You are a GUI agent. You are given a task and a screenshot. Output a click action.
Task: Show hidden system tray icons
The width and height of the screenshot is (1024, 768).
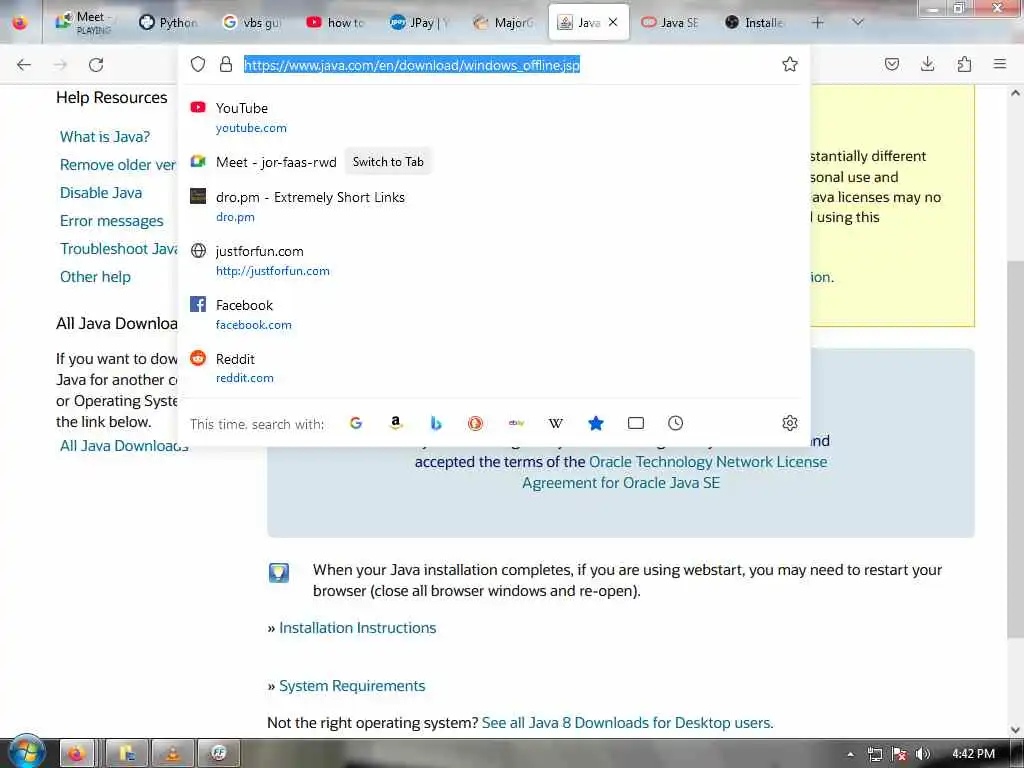(x=850, y=754)
